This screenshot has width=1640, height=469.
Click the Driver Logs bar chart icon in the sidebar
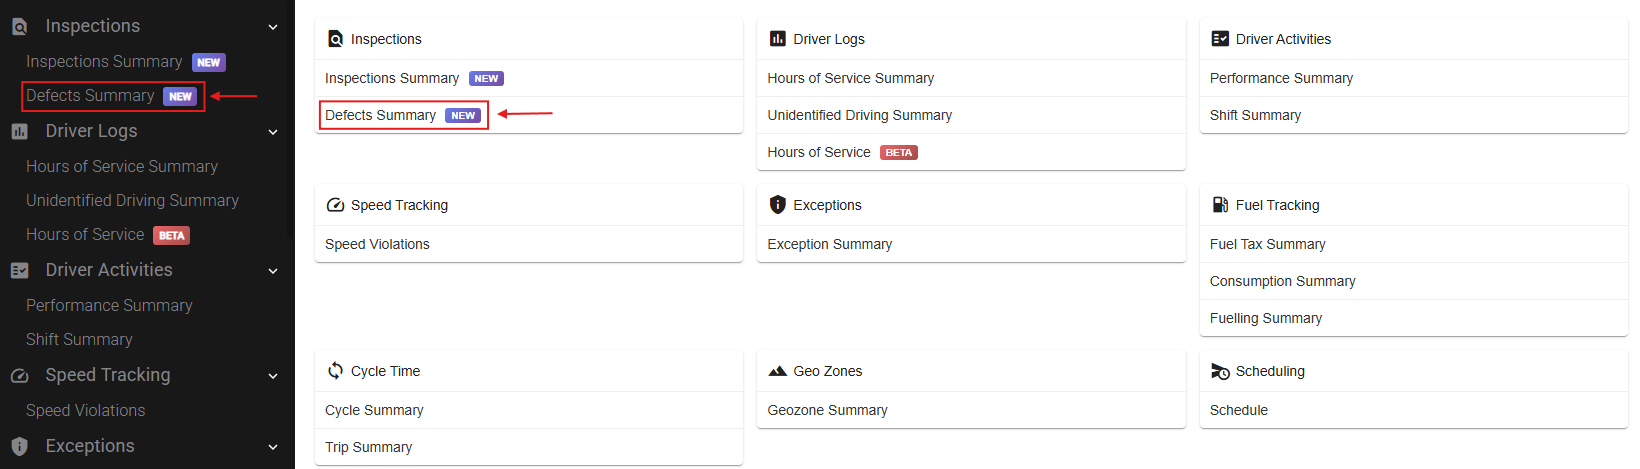click(19, 131)
